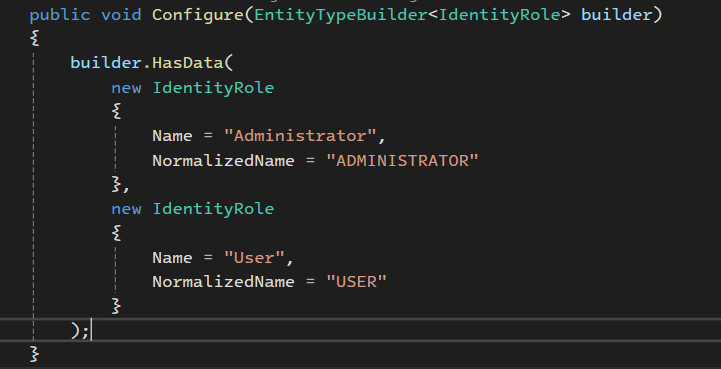This screenshot has width=721, height=369.
Task: Click the "Administrator" string literal
Action: tap(300, 136)
